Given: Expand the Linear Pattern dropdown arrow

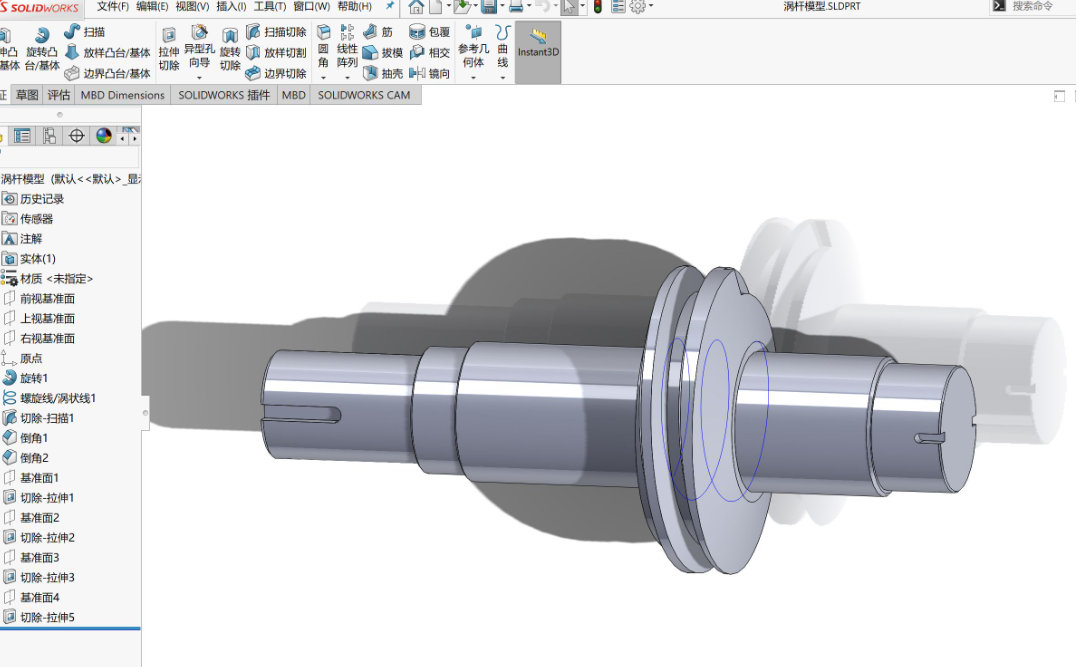Looking at the screenshot, I should coord(347,78).
